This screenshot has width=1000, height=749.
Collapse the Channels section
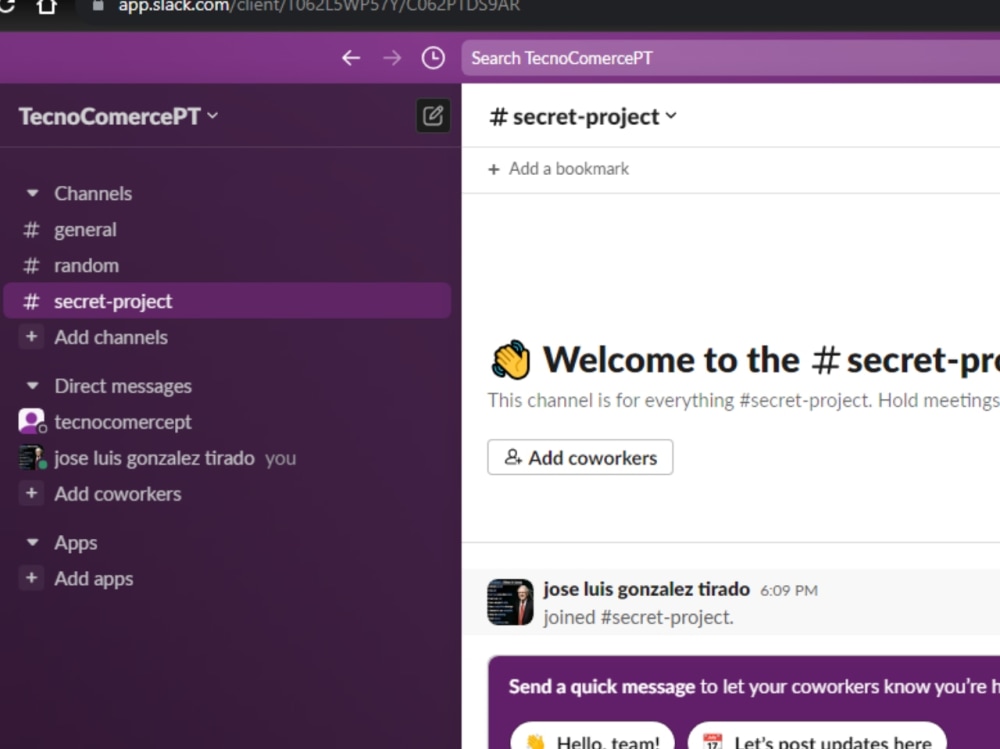click(x=33, y=193)
